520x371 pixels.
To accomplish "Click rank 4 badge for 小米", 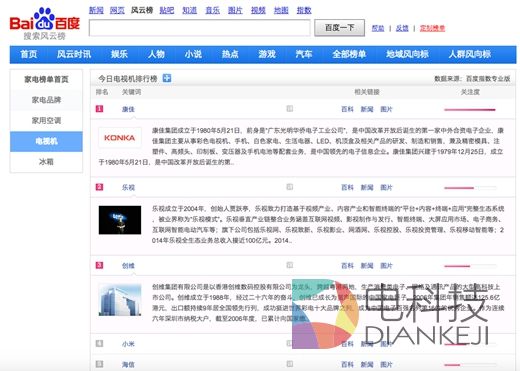I will 99,343.
